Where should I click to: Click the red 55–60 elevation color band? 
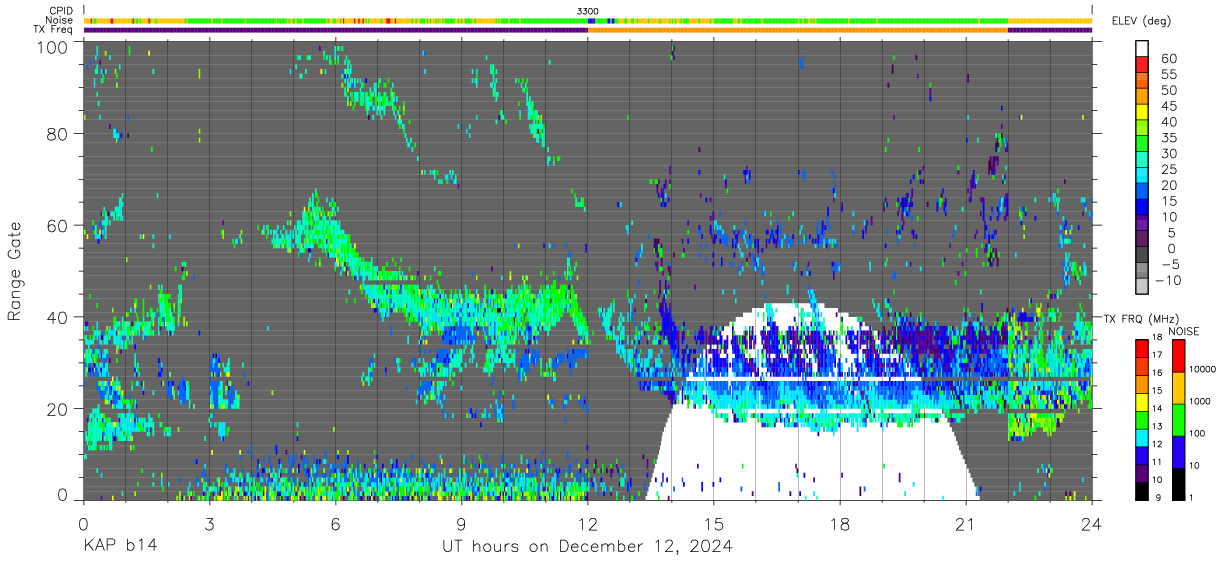coord(1142,66)
